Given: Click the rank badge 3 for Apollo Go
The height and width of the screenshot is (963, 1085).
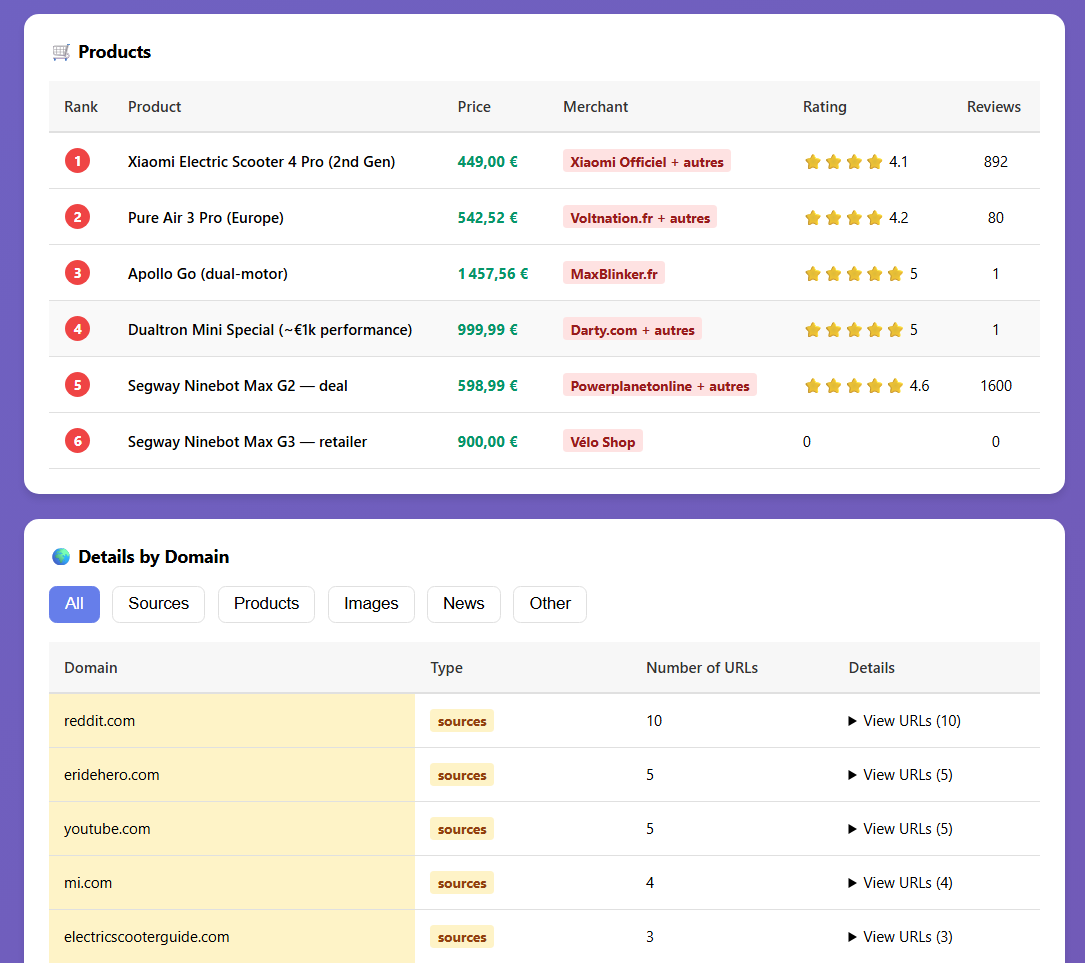Looking at the screenshot, I should pos(77,273).
